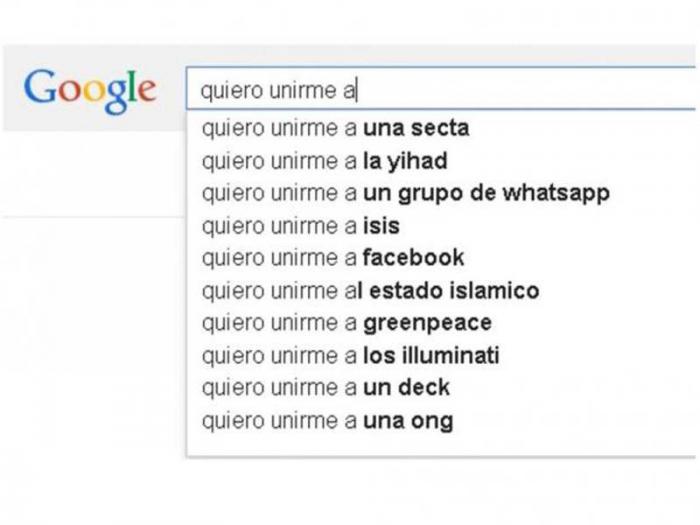Click the 'al estado islamico' suggestion
Image resolution: width=700 pixels, height=525 pixels.
370,290
